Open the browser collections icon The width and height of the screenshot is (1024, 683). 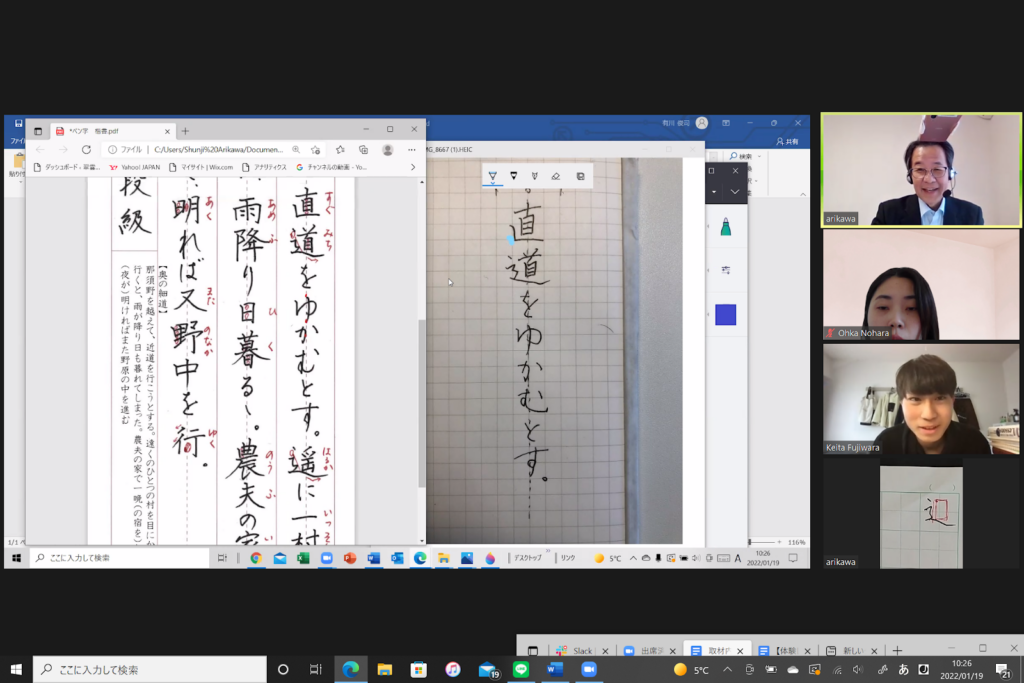click(x=364, y=149)
